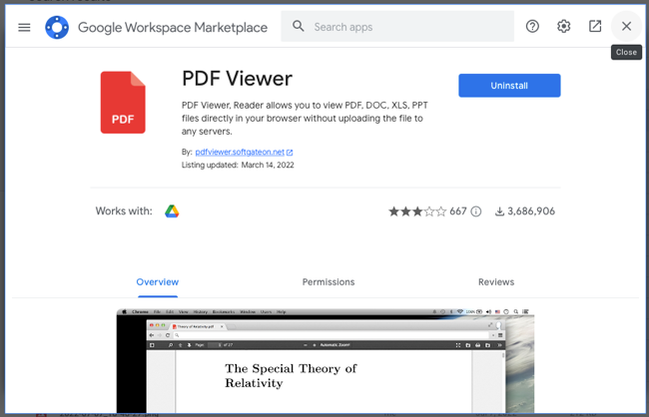This screenshot has height=417, width=649.
Task: Click the search magnifier icon
Action: click(x=298, y=27)
